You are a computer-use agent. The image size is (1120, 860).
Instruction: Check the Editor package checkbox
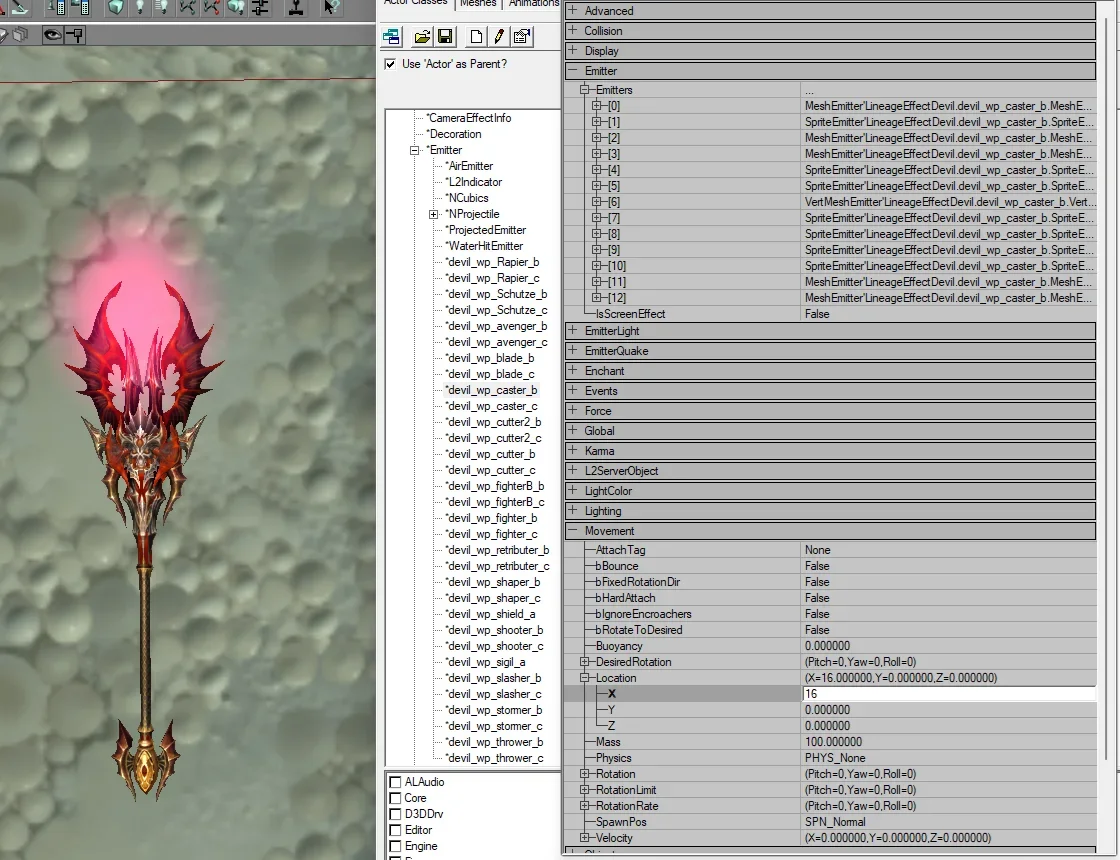[x=395, y=830]
